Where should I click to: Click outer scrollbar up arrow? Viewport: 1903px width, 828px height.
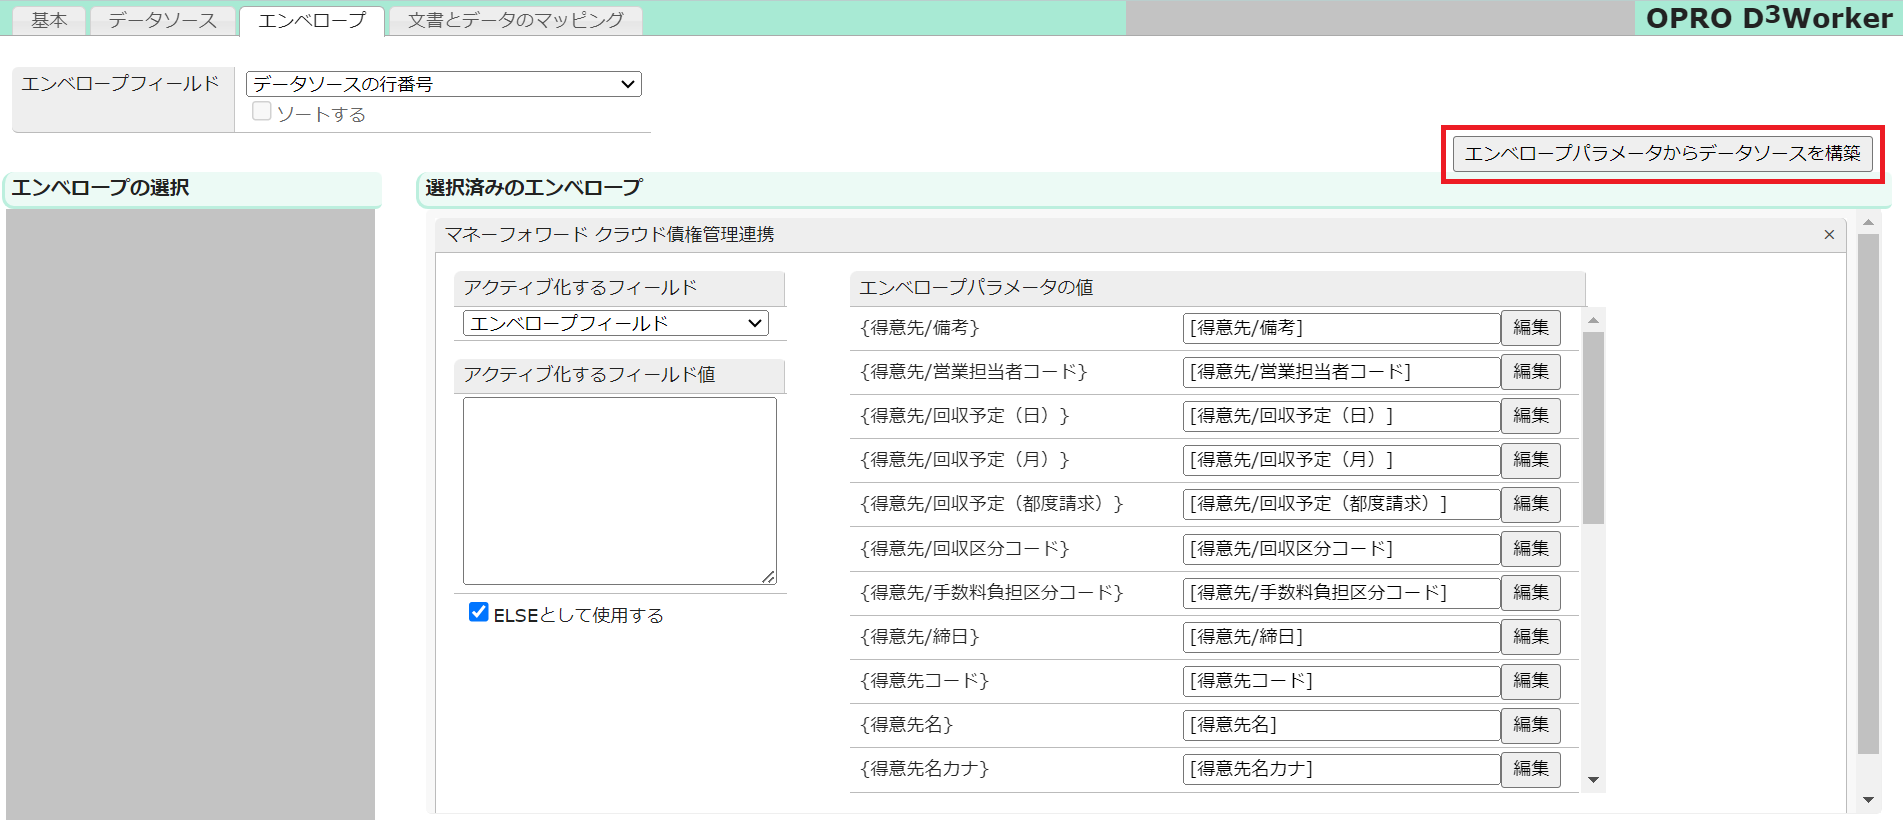[1867, 222]
